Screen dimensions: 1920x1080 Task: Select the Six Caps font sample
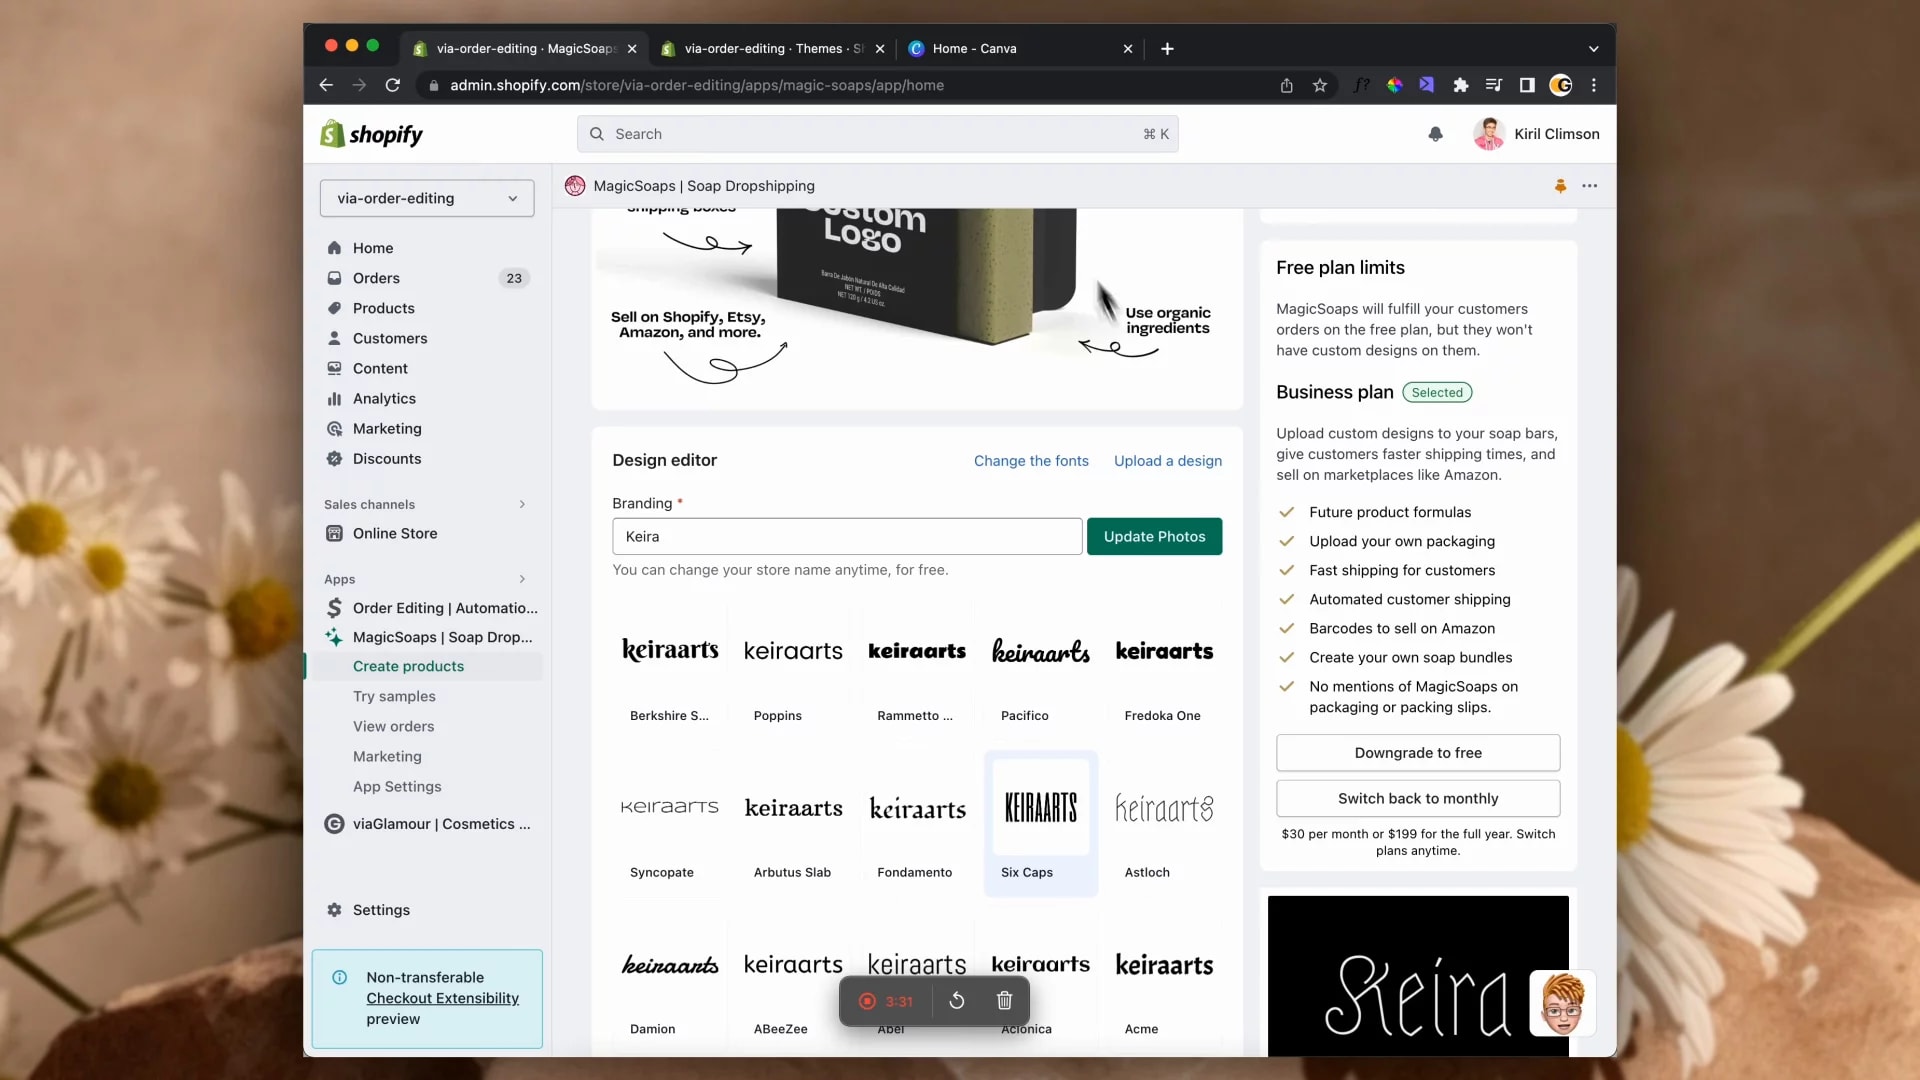tap(1041, 823)
